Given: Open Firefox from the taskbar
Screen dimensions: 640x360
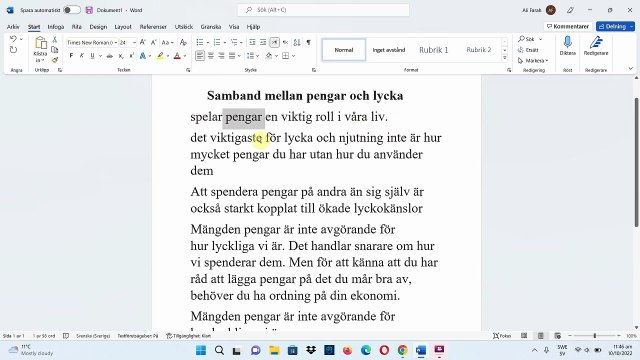Looking at the screenshot, I should (347, 350).
